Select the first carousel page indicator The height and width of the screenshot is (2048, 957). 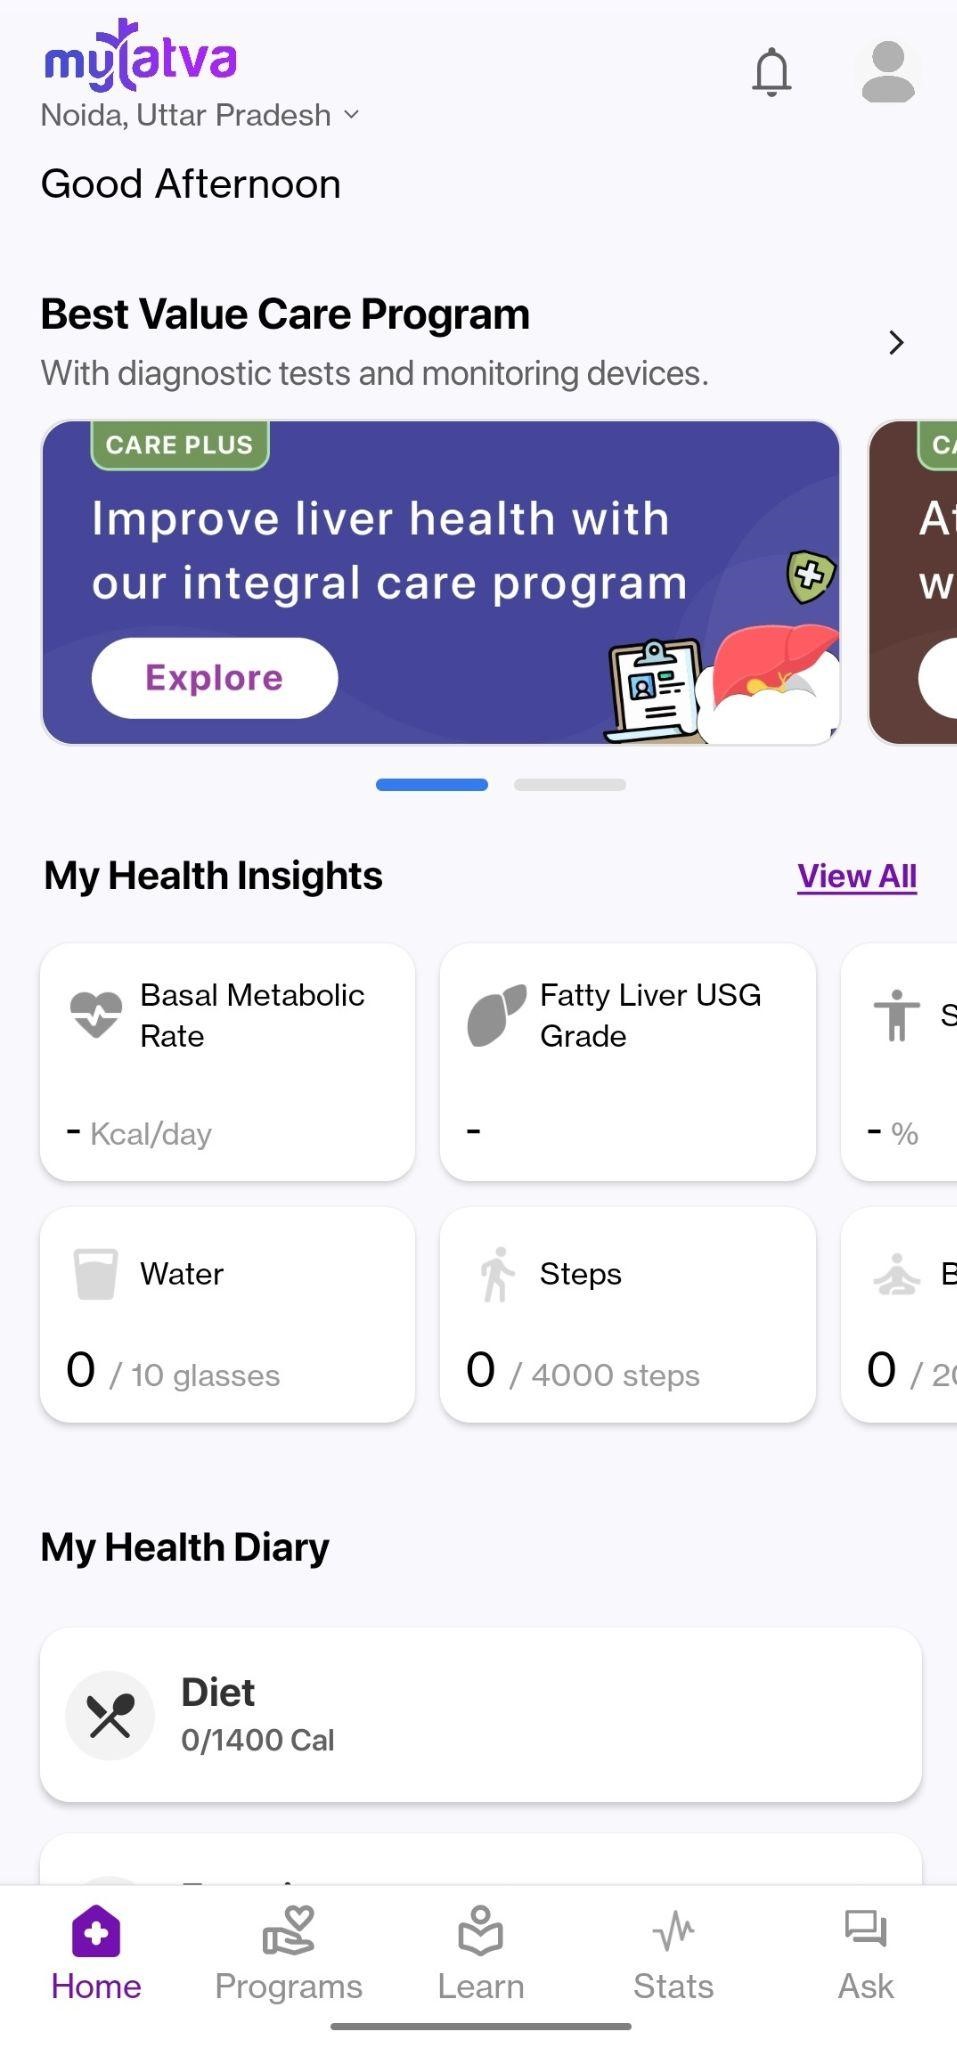[432, 785]
